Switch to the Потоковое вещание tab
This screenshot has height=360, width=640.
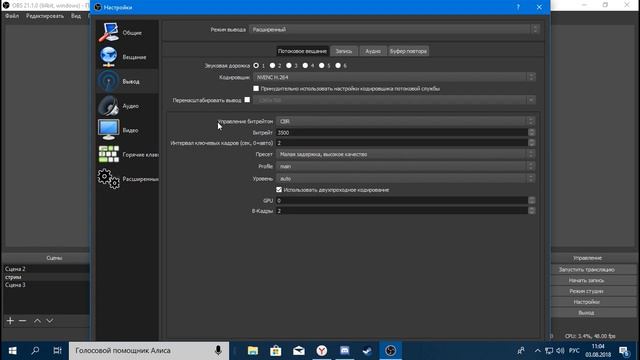pos(302,51)
